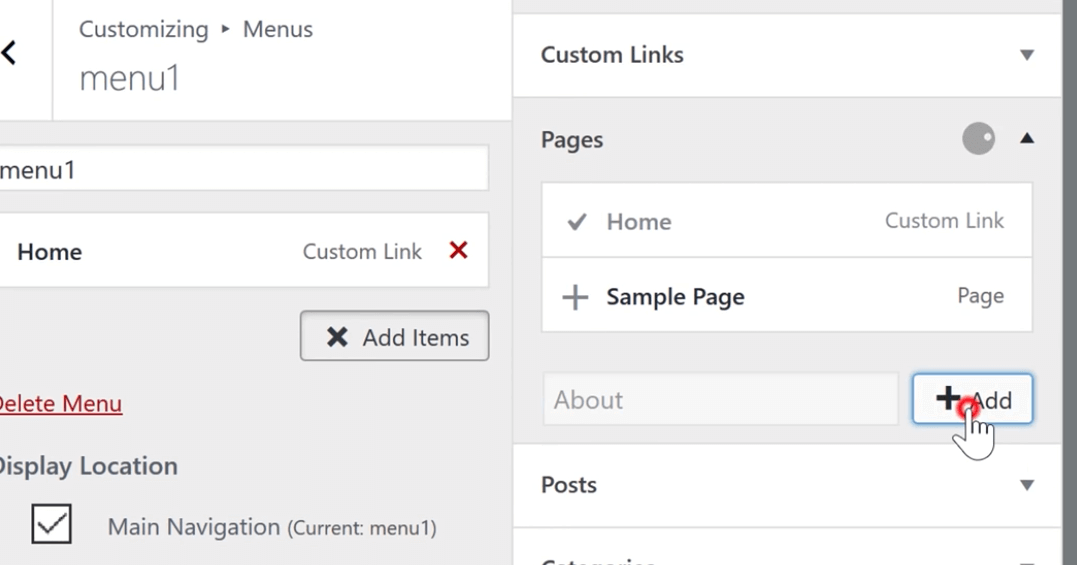Click the Delete Menu link
1077x565 pixels.
(60, 404)
